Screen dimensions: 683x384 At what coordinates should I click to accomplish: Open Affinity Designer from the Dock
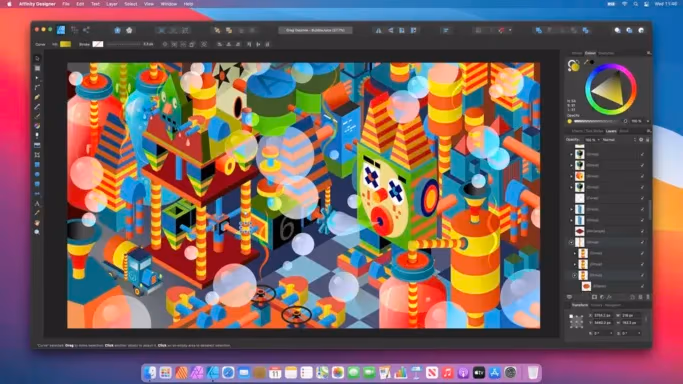point(213,373)
